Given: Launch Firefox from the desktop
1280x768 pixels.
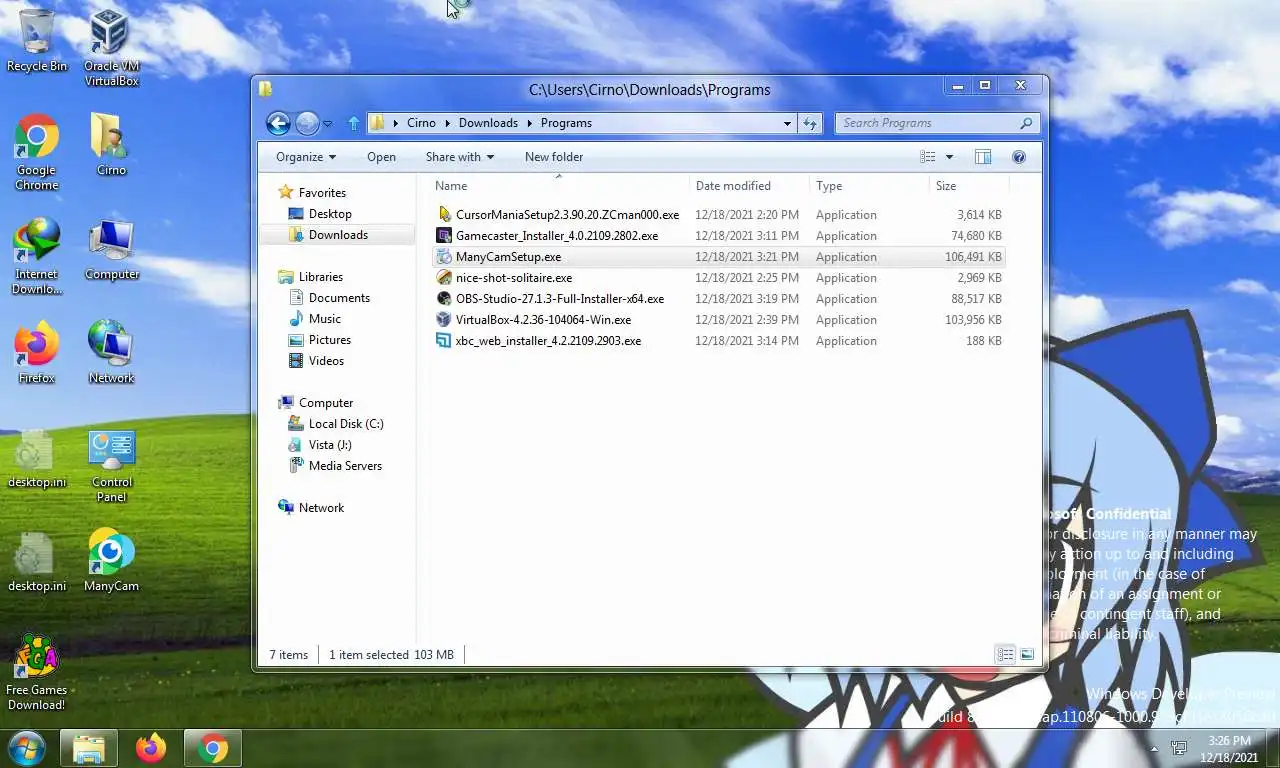Looking at the screenshot, I should click(x=37, y=352).
